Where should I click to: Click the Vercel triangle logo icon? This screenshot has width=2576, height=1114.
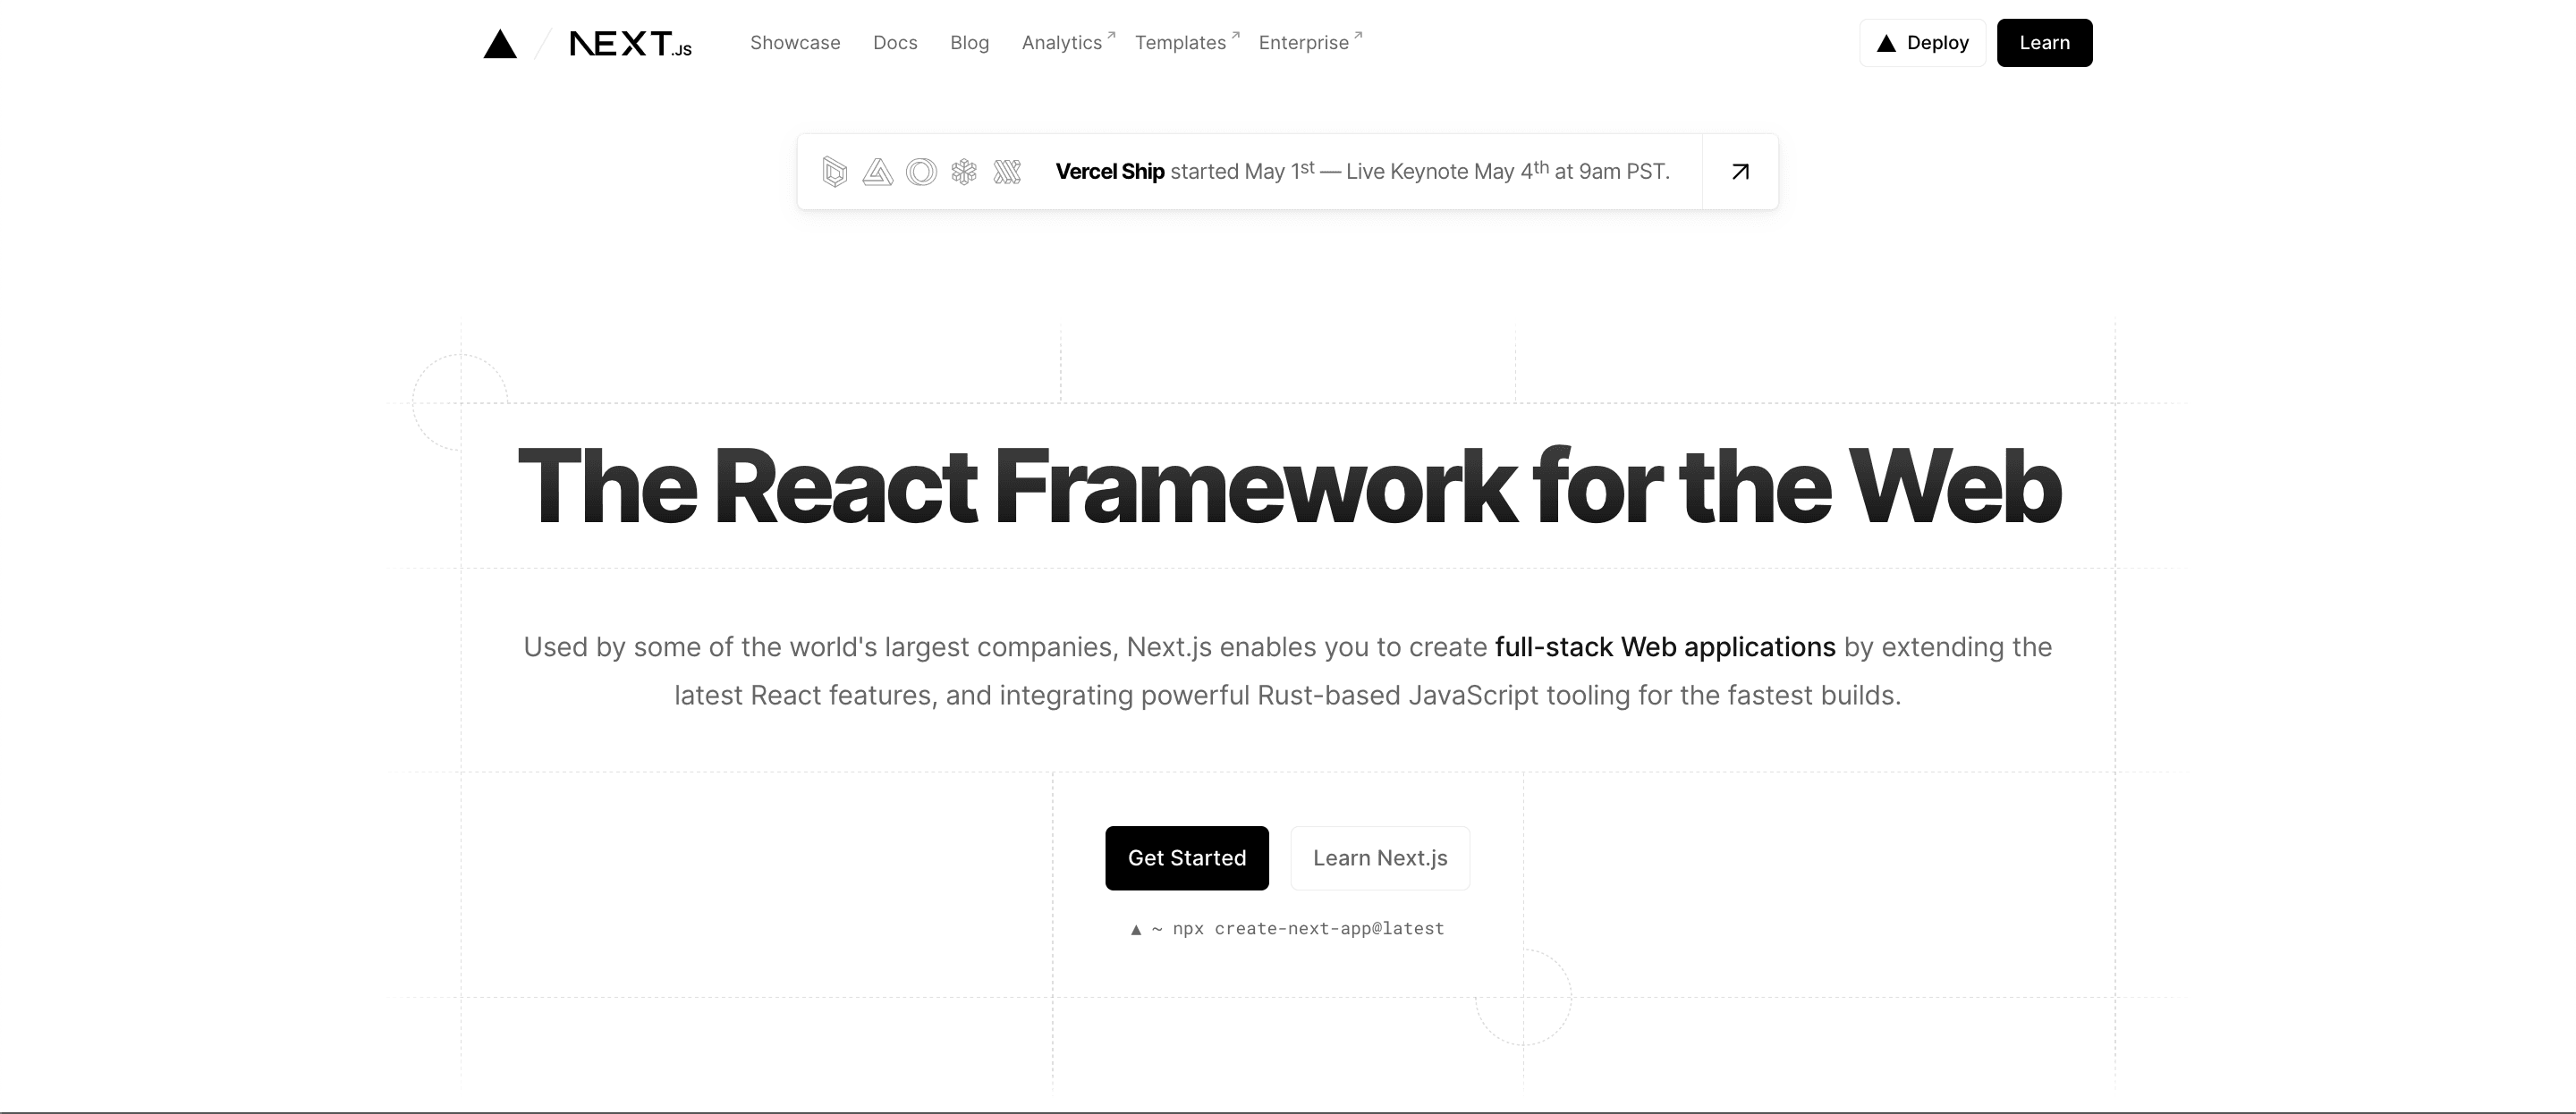[x=501, y=41]
